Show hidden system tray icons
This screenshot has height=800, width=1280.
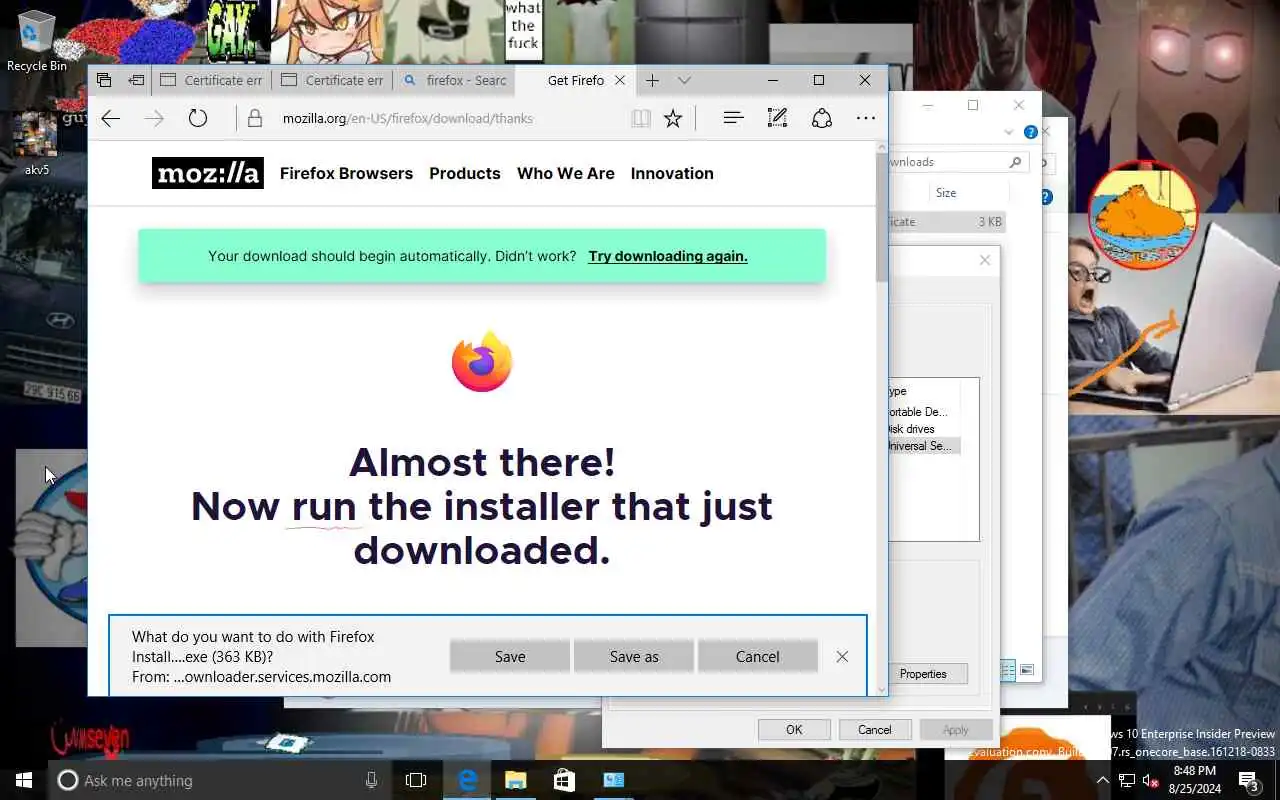1102,780
